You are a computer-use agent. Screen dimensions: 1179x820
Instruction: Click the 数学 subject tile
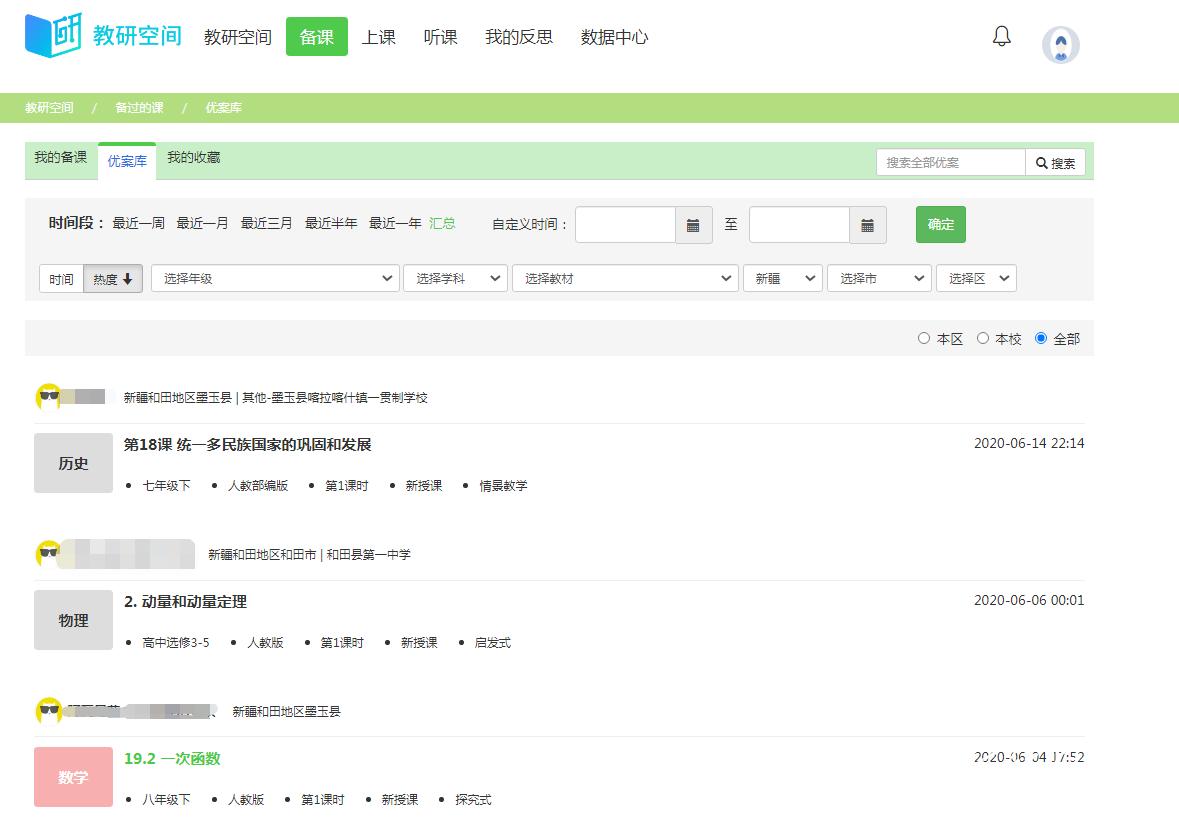click(x=73, y=777)
